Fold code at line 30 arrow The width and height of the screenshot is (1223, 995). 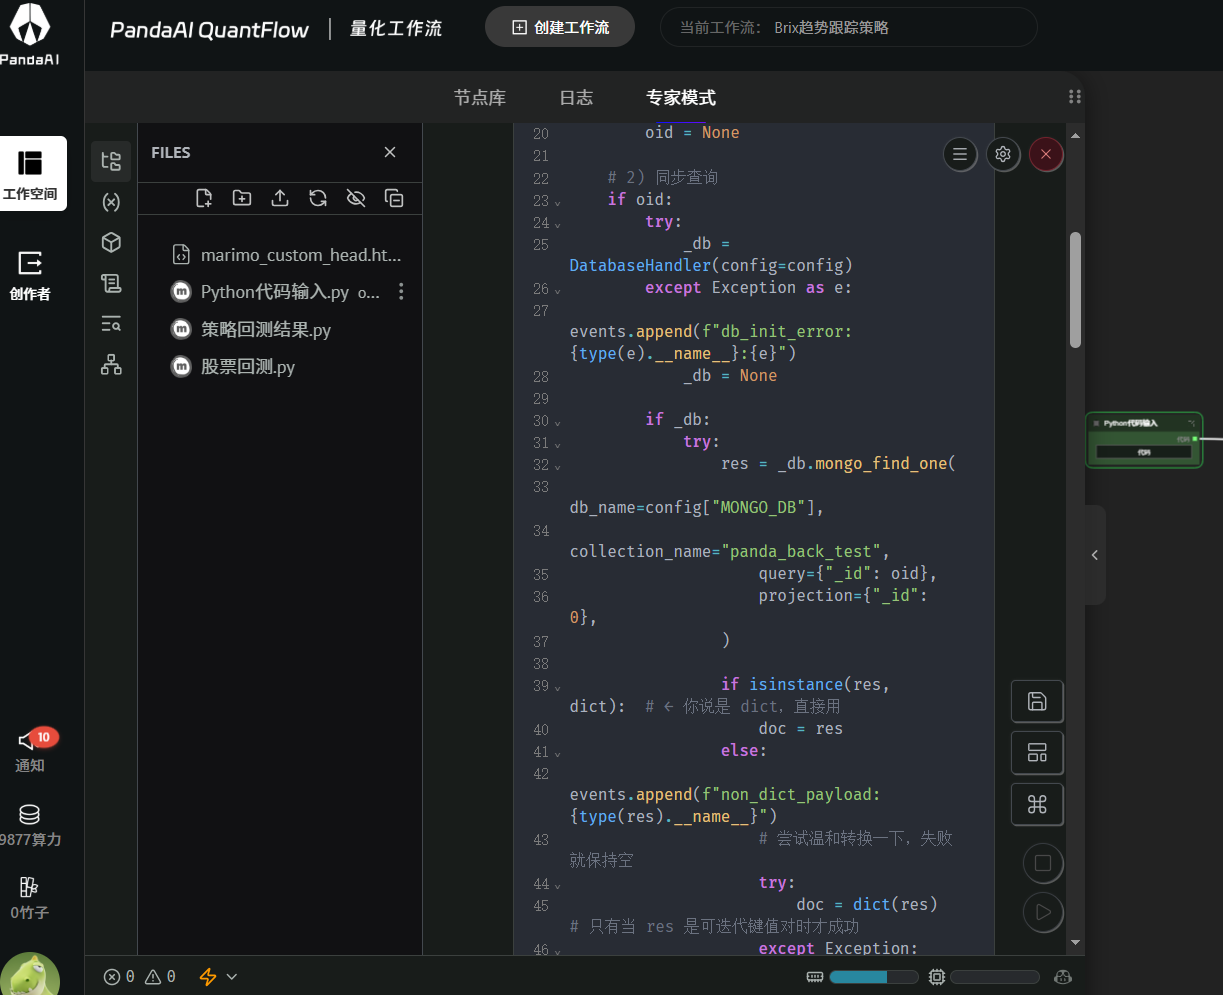558,422
